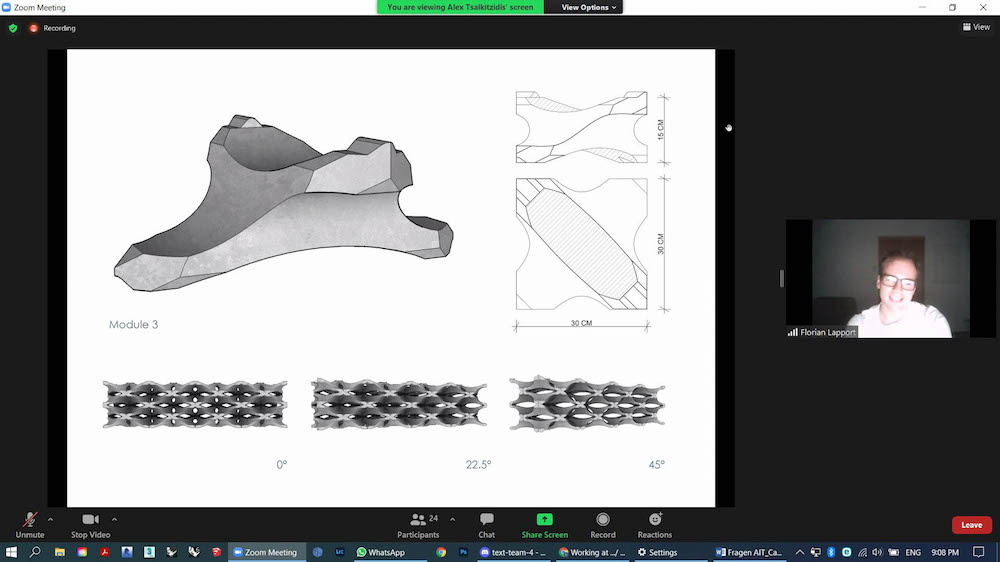1000x562 pixels.
Task: Expand the participants options chevron
Action: [x=452, y=519]
